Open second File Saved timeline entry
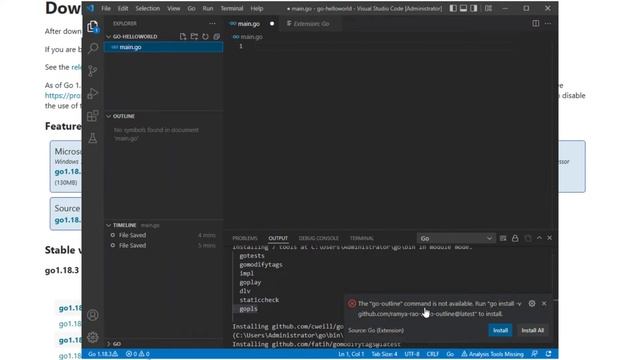The image size is (640, 360). point(163,245)
